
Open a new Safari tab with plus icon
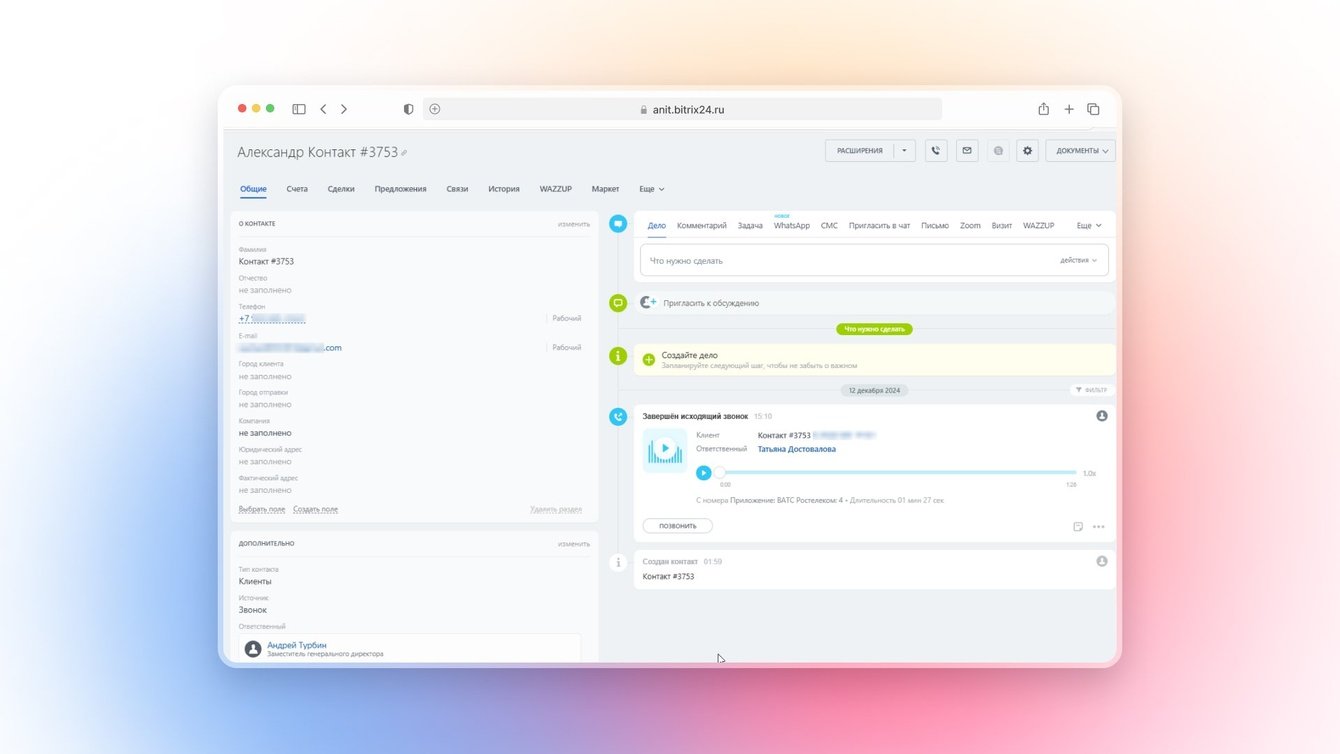tap(1069, 109)
